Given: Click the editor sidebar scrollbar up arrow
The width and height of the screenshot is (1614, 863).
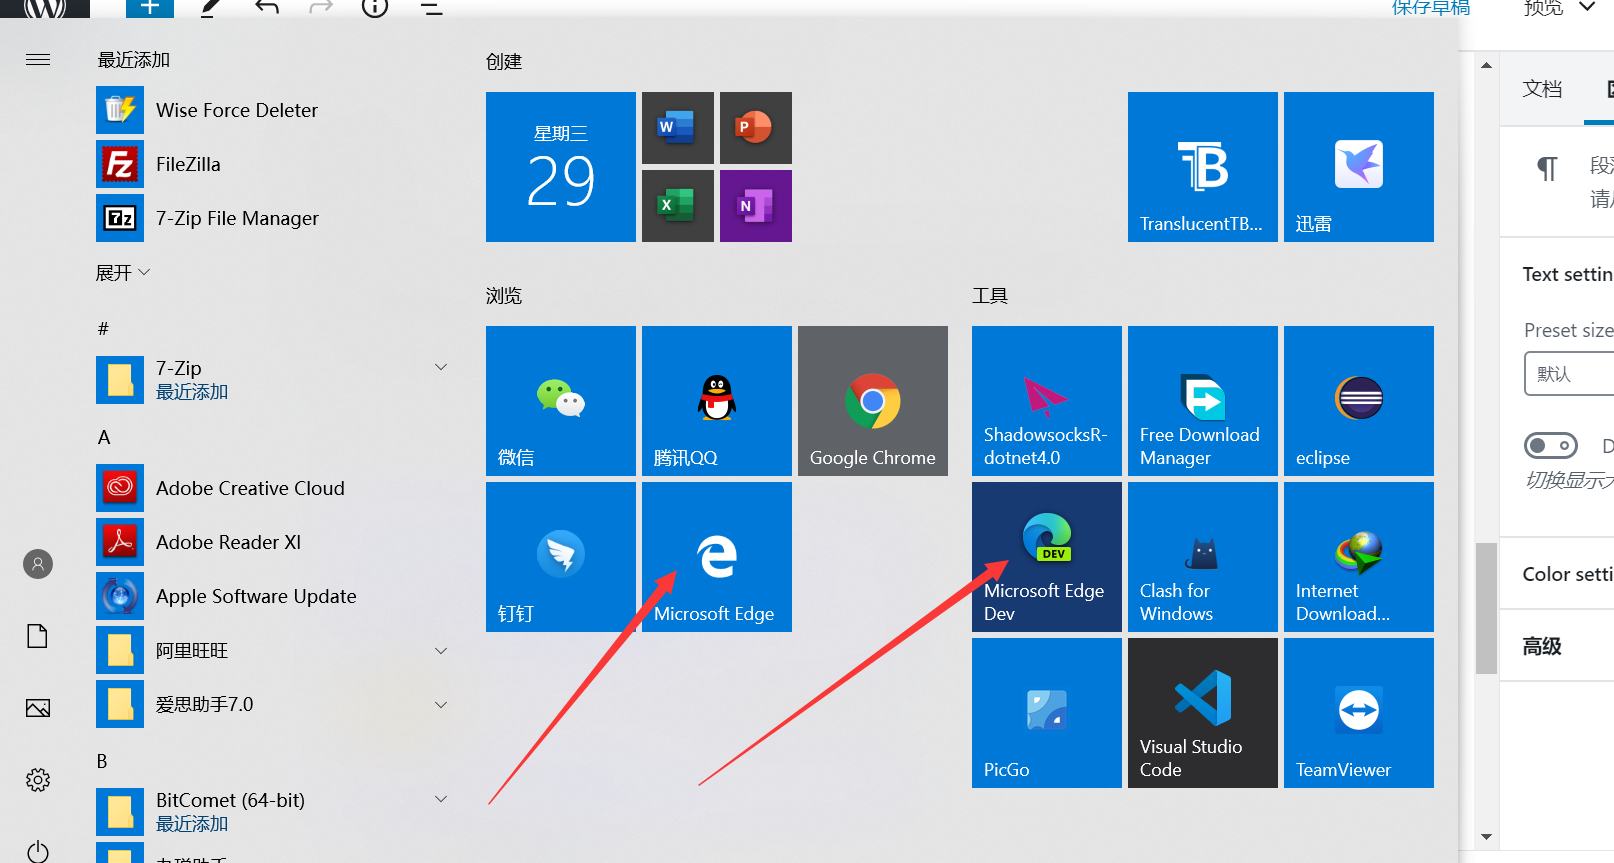Looking at the screenshot, I should 1487,65.
